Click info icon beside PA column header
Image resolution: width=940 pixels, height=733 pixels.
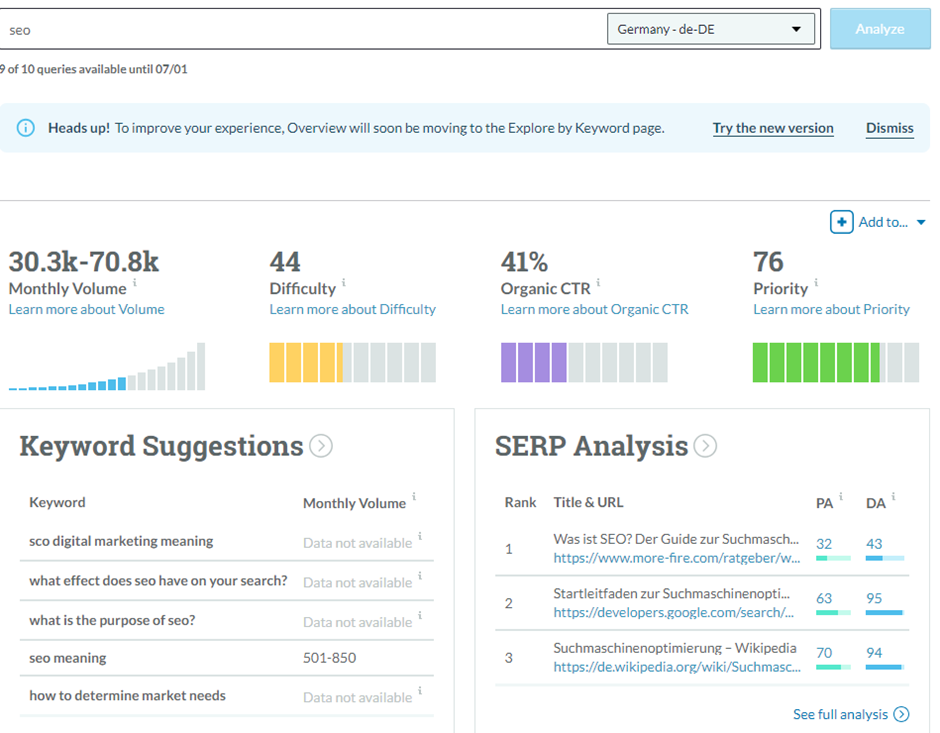841,497
